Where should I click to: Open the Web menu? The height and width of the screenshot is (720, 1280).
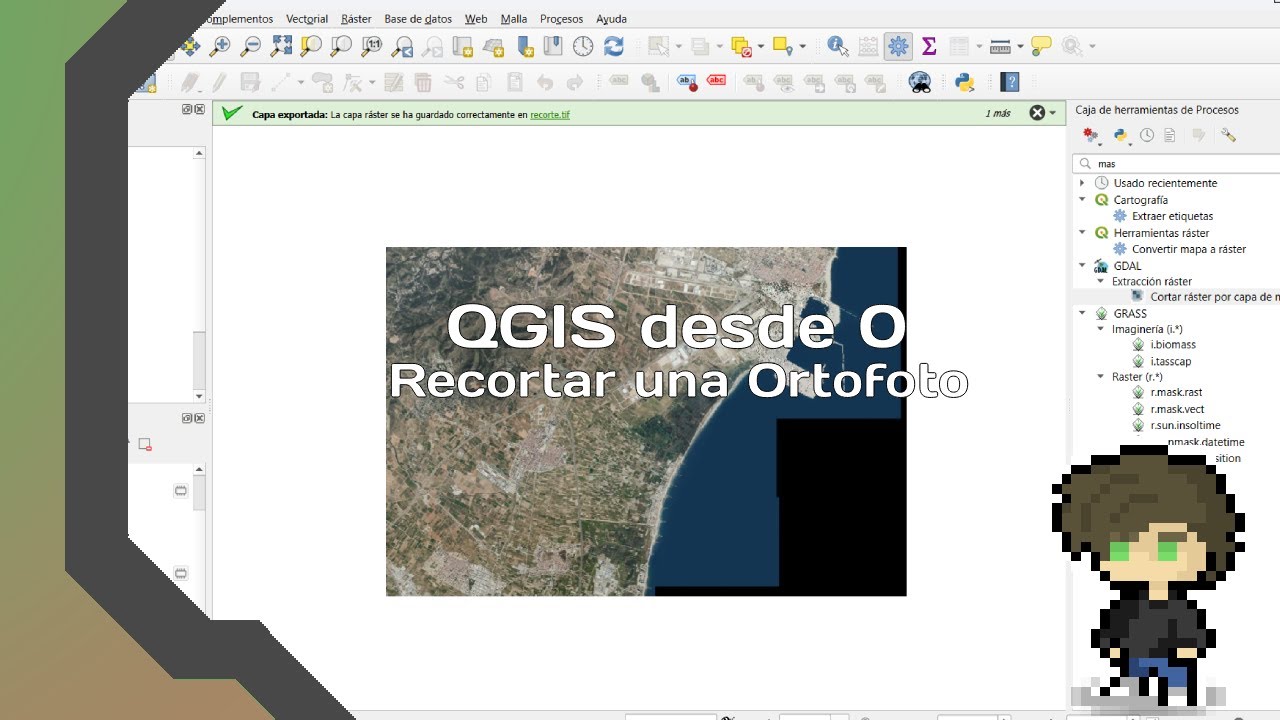point(476,19)
